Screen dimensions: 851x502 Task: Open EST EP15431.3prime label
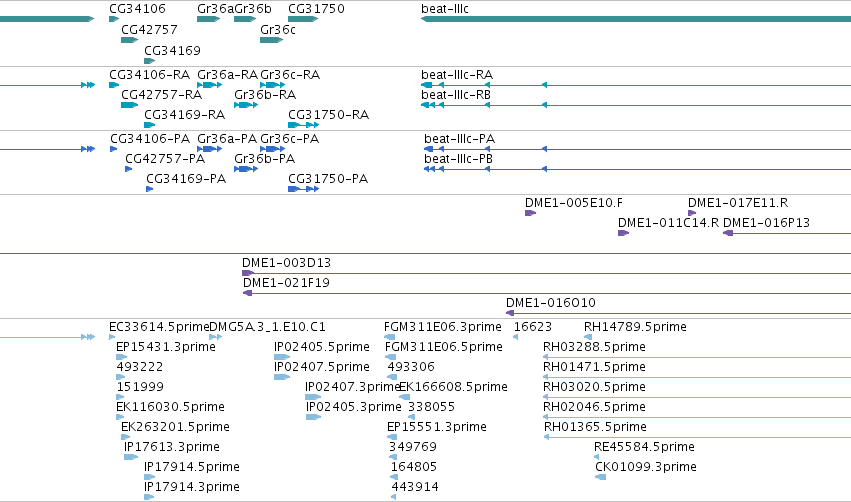(166, 347)
